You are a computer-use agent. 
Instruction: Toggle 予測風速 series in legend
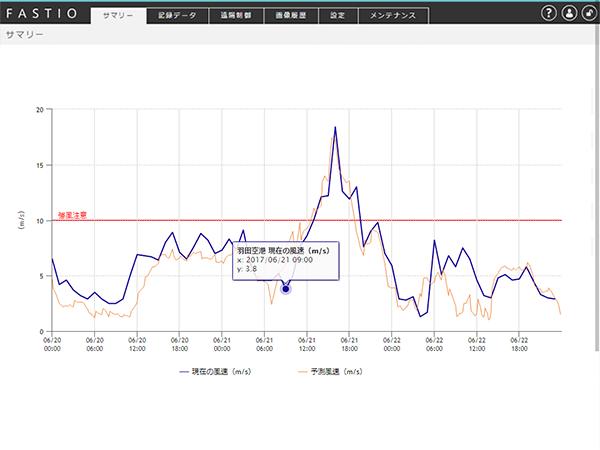pos(332,370)
